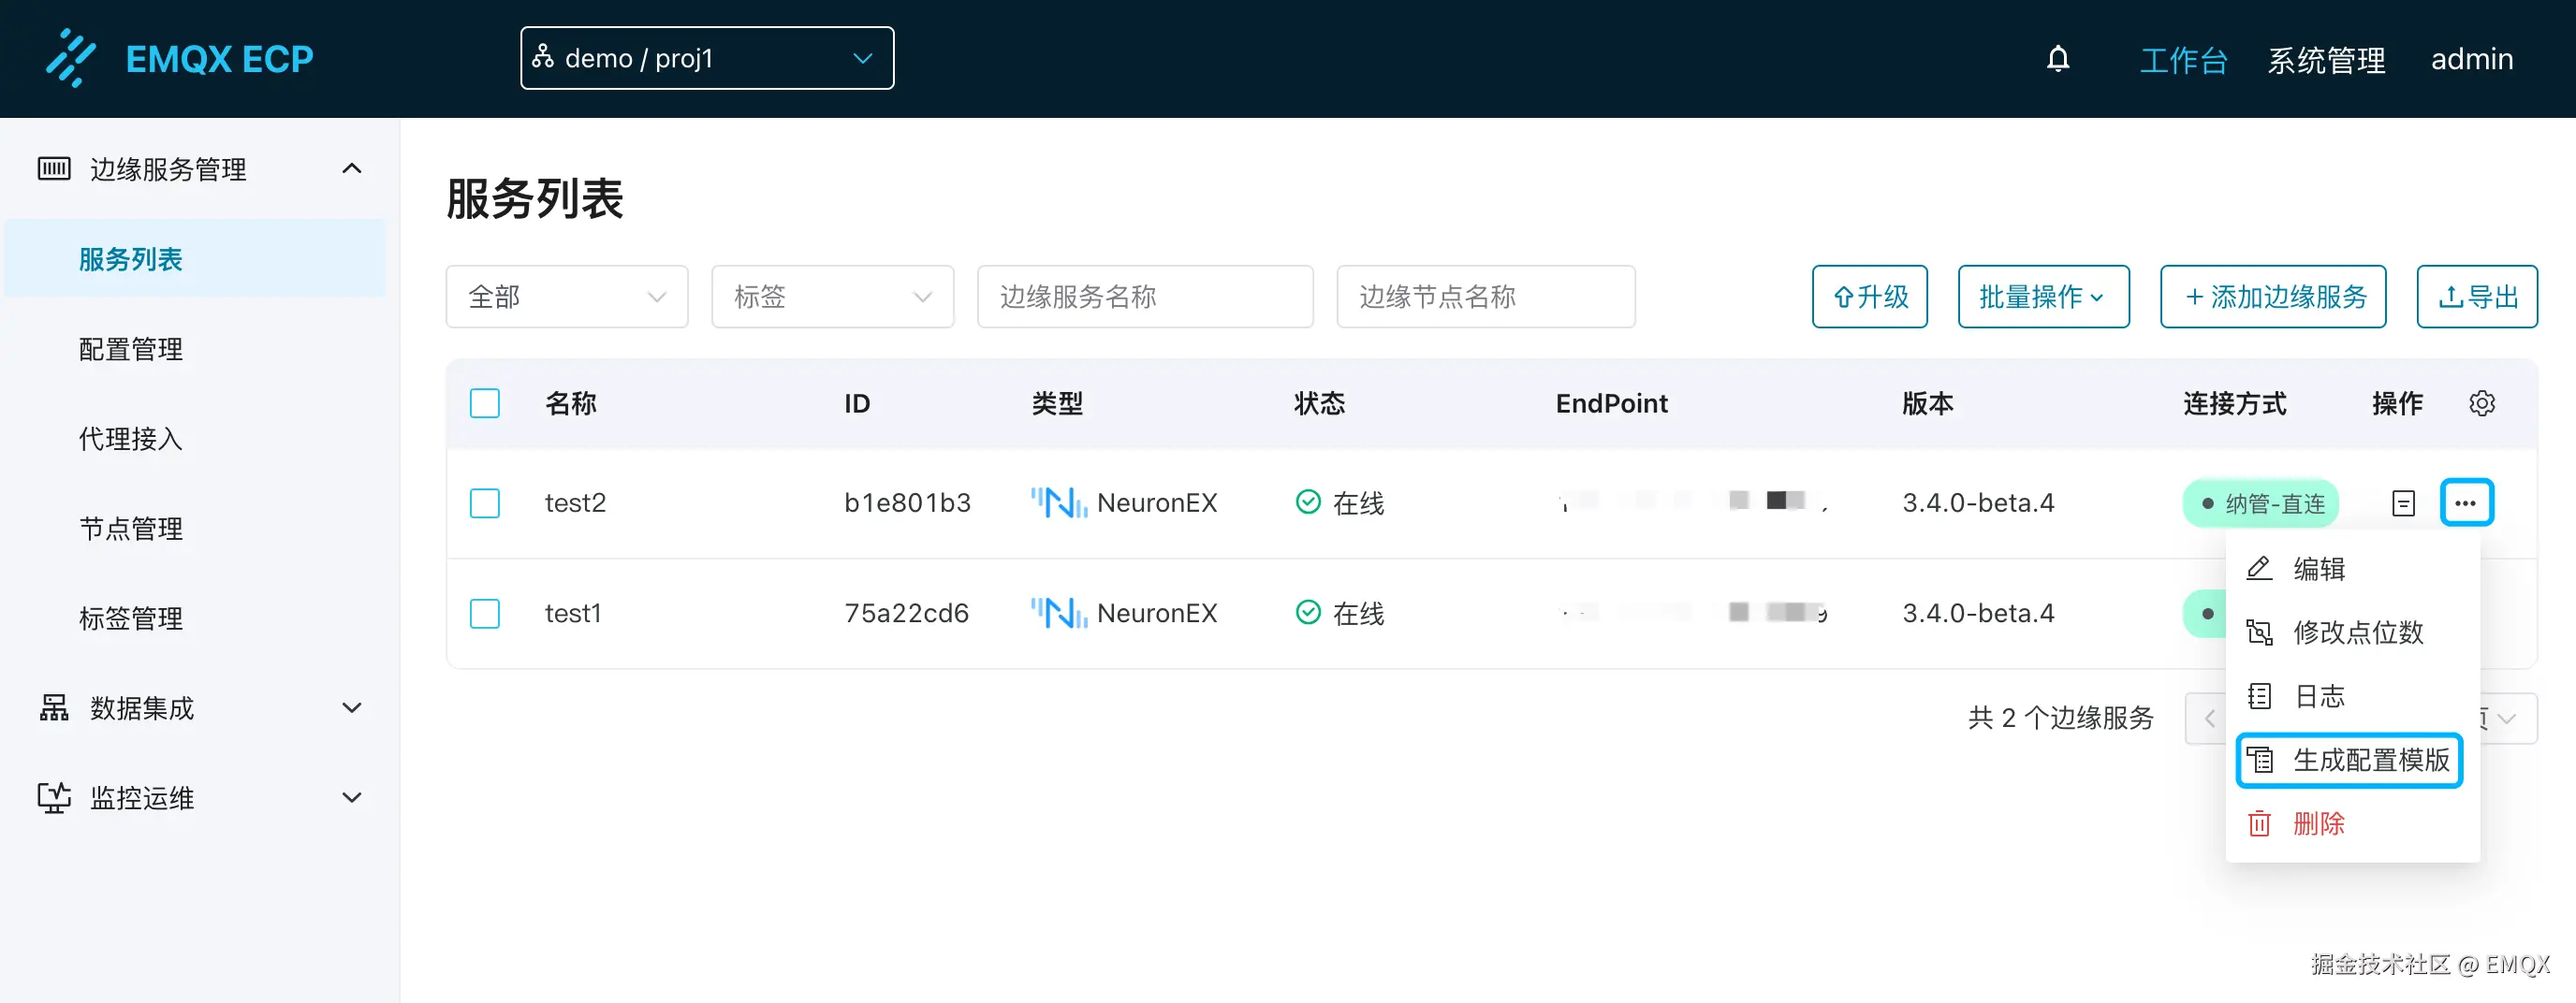The height and width of the screenshot is (1003, 2576).
Task: Open the notification bell
Action: pos(2059,59)
